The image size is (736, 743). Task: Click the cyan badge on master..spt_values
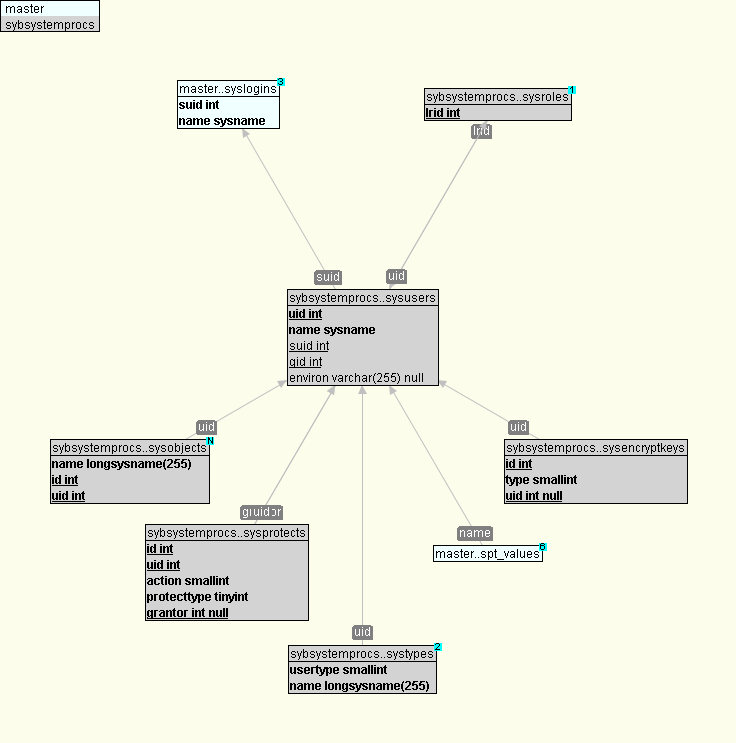(543, 547)
